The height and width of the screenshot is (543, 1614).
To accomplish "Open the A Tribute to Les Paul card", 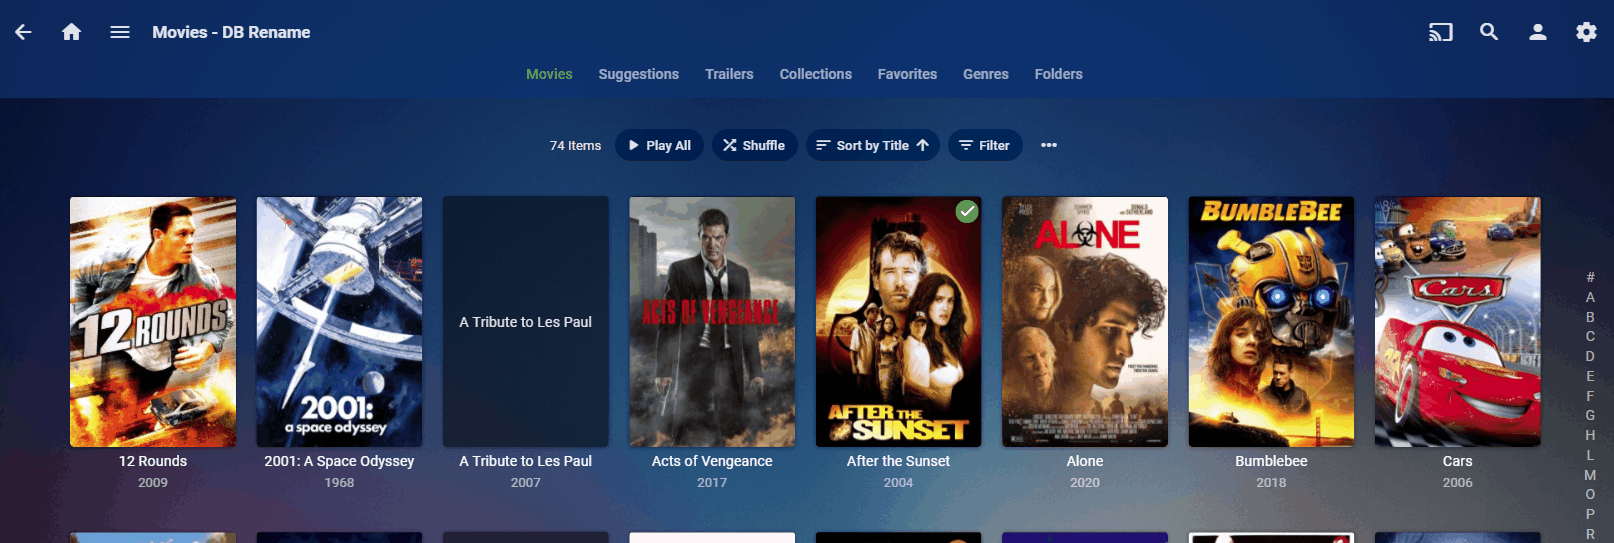I will 526,322.
